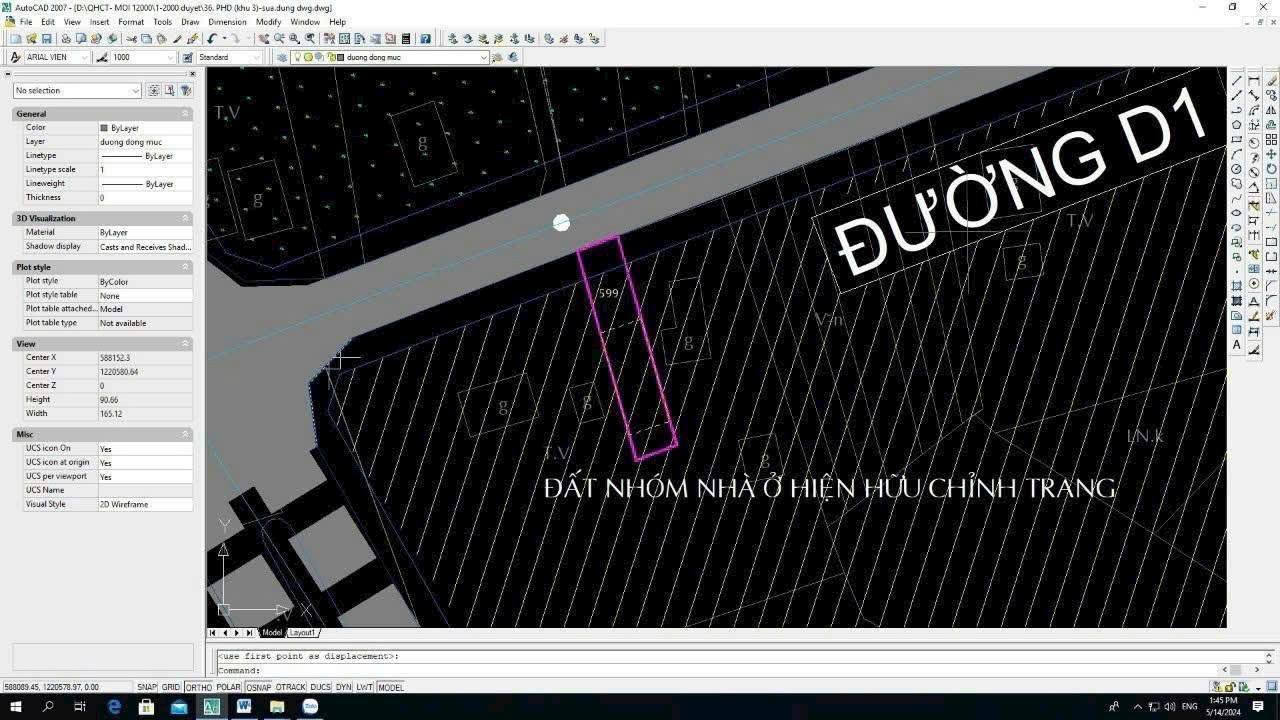Click the Command line input field
Image resolution: width=1280 pixels, height=720 pixels.
click(x=700, y=670)
